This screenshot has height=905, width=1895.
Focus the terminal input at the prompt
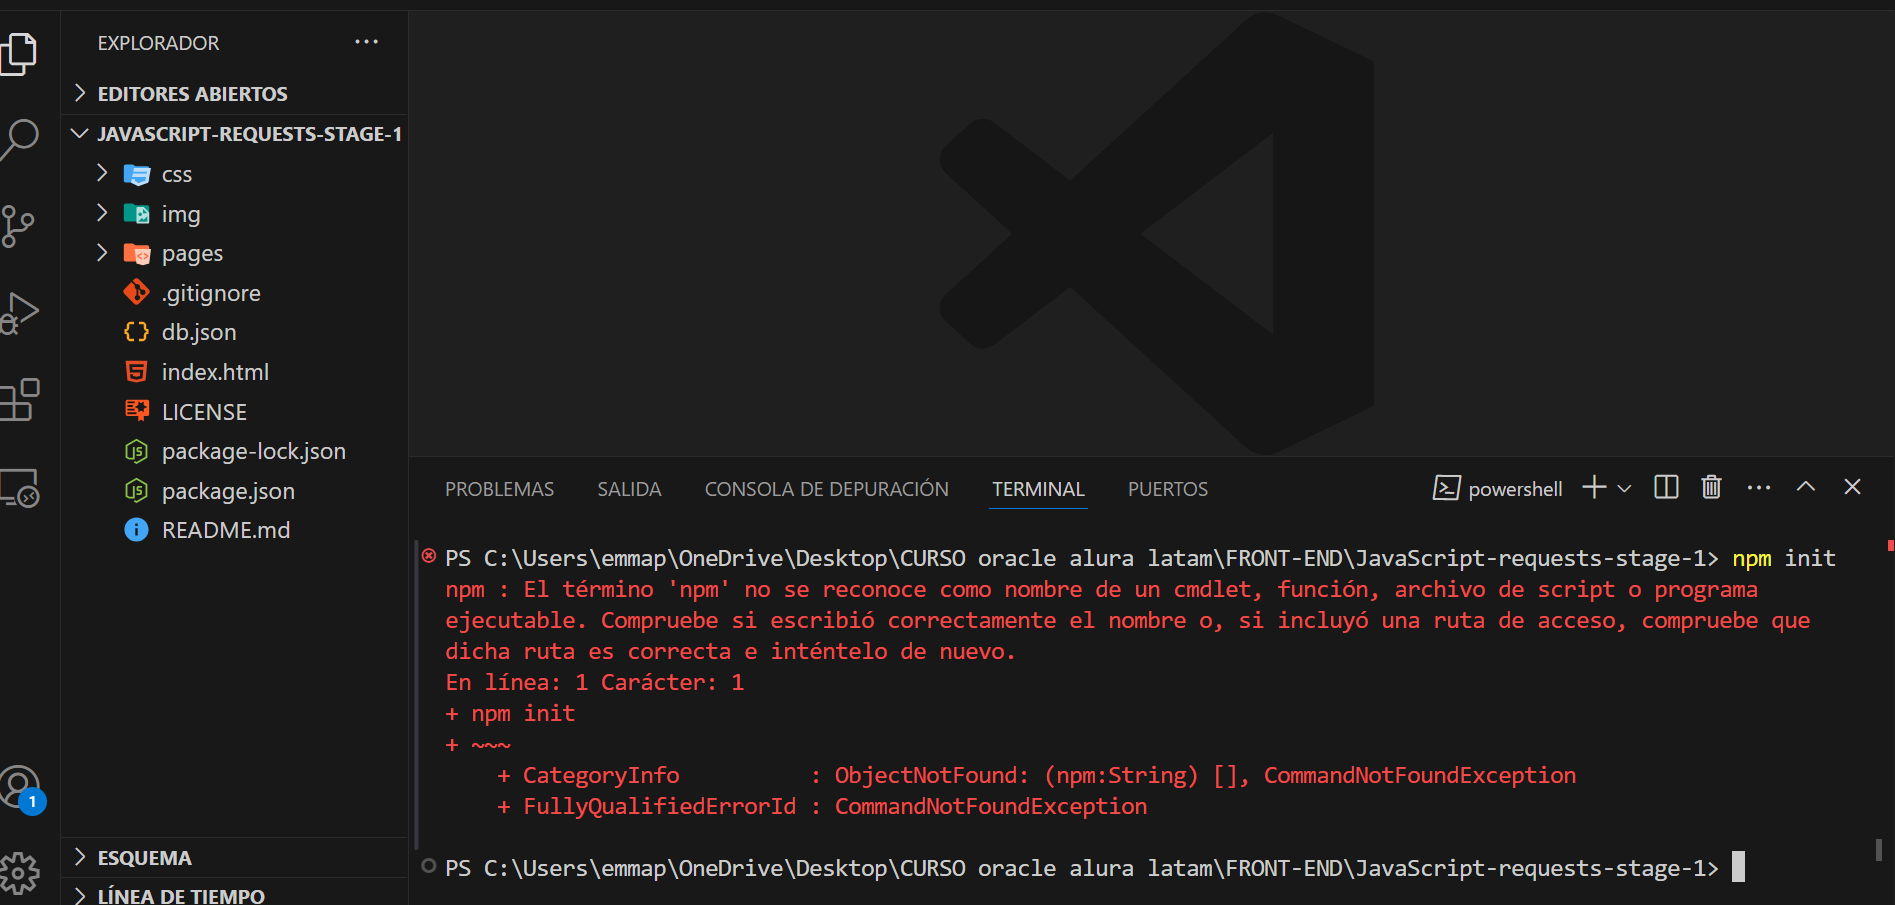pos(1738,867)
